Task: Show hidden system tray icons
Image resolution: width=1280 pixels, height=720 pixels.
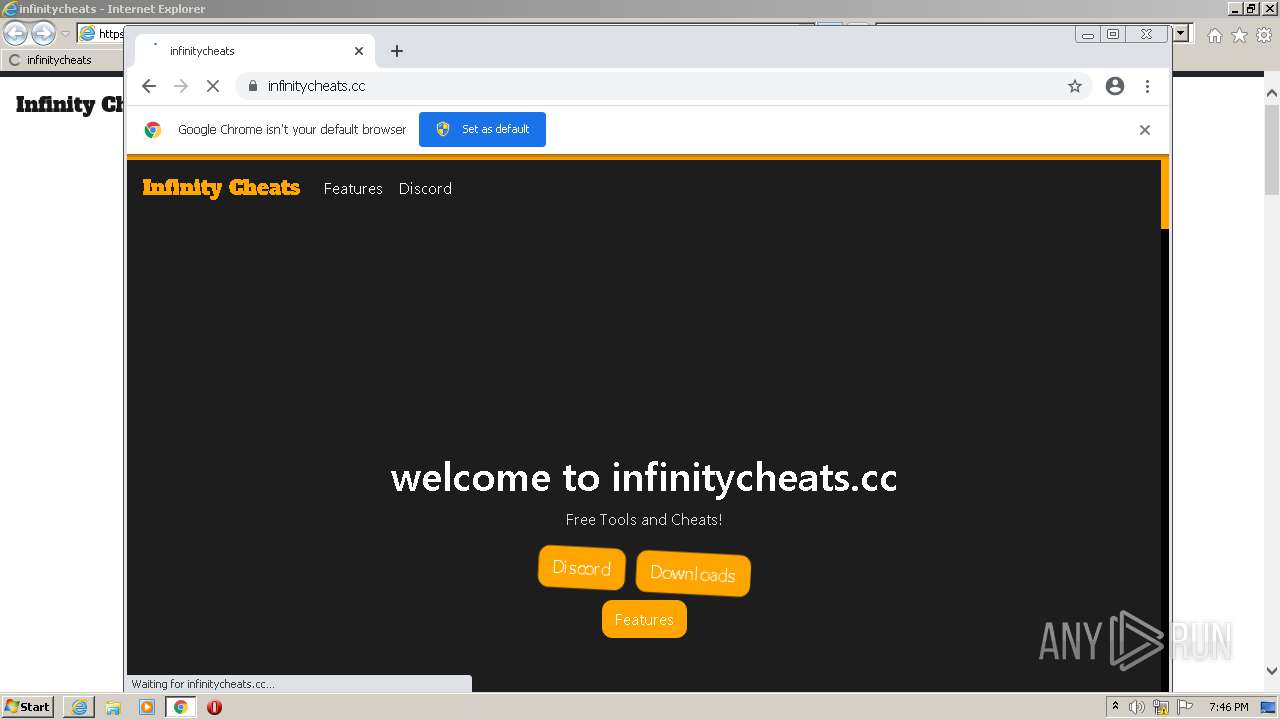Action: [1115, 707]
